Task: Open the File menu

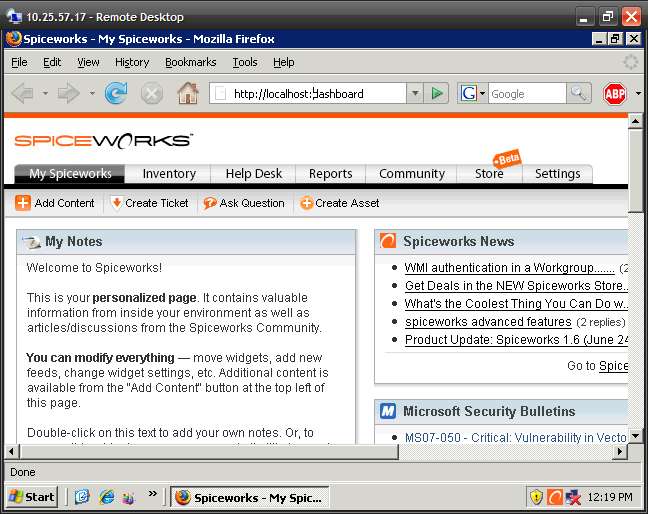Action: pos(19,62)
